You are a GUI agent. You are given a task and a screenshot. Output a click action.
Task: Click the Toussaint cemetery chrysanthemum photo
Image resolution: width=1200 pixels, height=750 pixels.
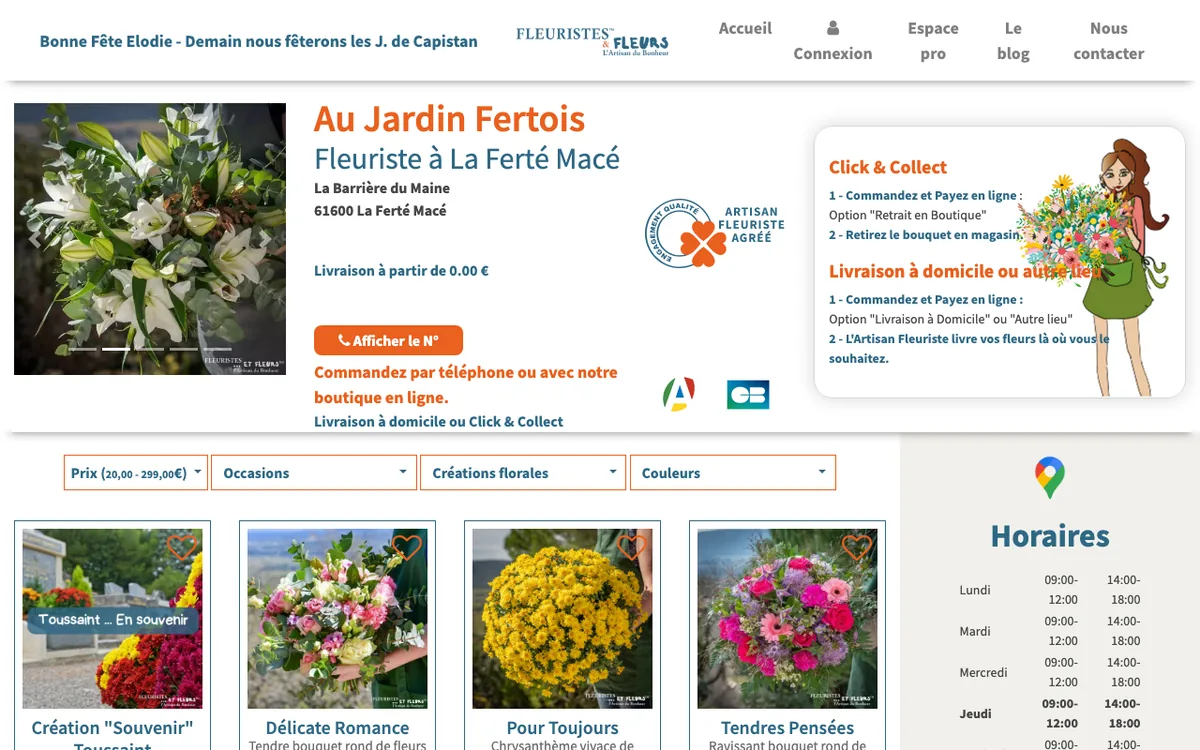pos(112,619)
